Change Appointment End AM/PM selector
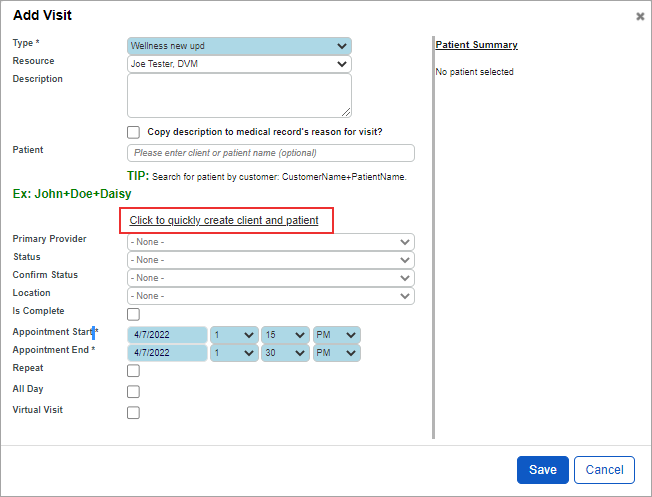Viewport: 652px width, 497px height. click(336, 353)
